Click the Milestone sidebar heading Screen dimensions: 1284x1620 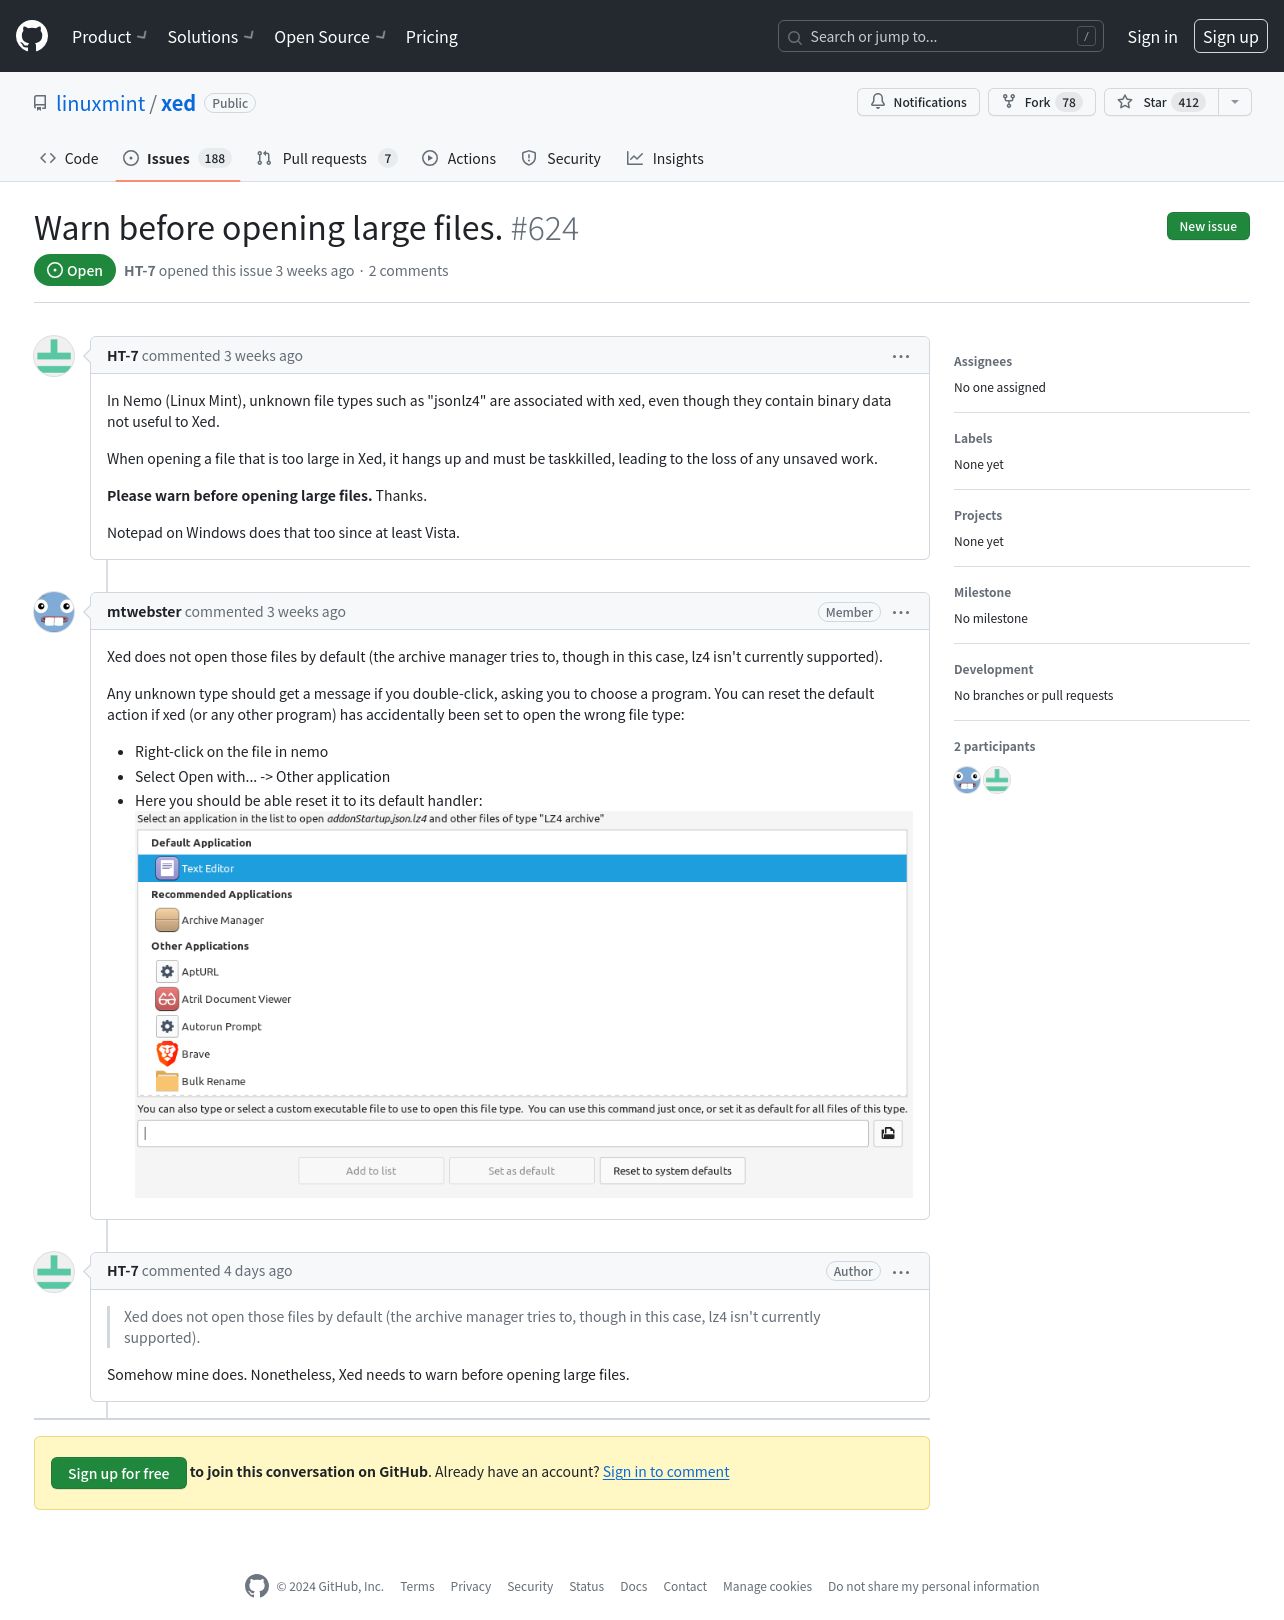tap(982, 592)
